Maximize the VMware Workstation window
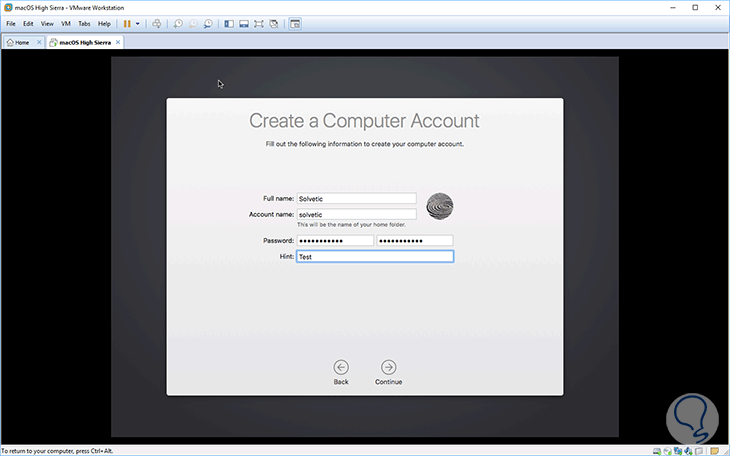 pyautogui.click(x=695, y=7)
